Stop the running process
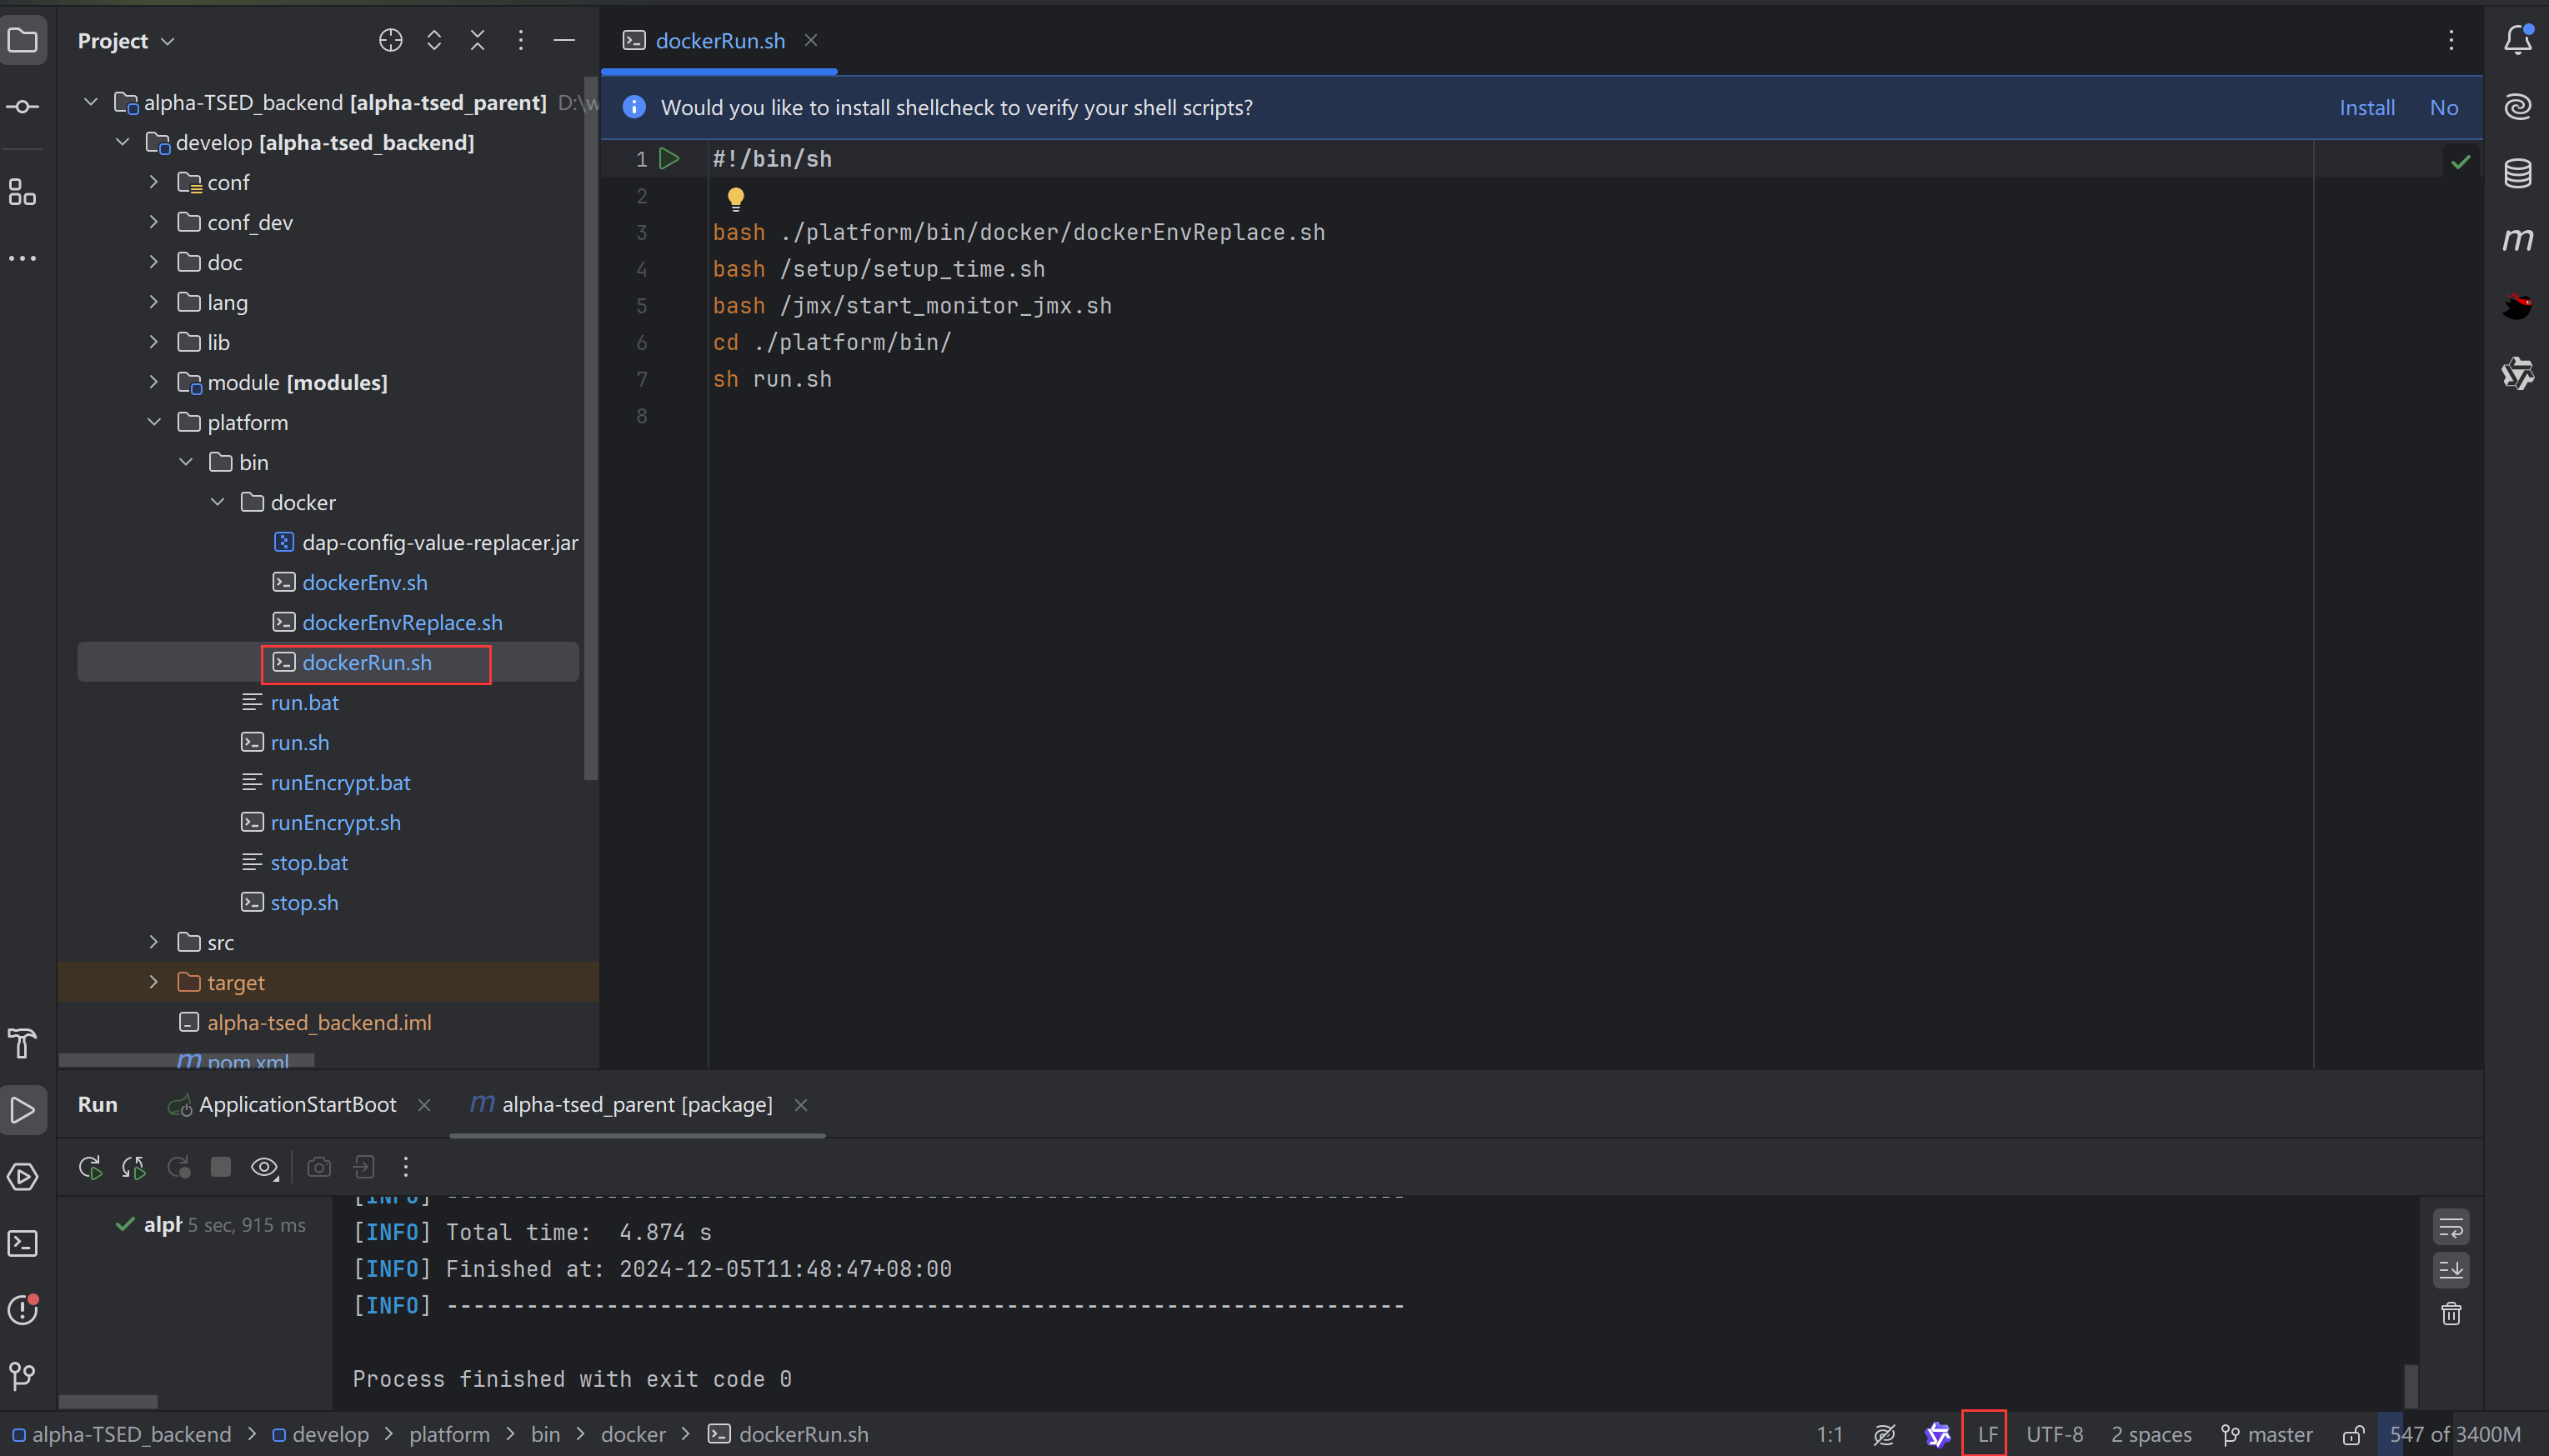This screenshot has width=2549, height=1456. pos(220,1167)
